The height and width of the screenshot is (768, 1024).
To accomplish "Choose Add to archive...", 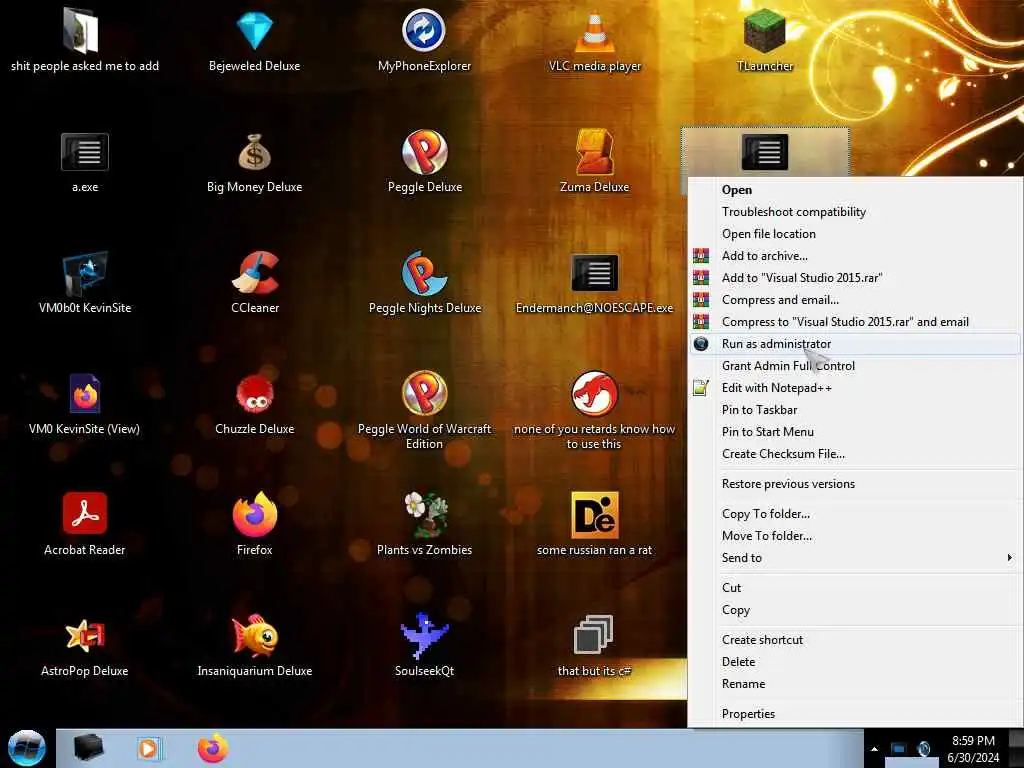I will 856,256.
